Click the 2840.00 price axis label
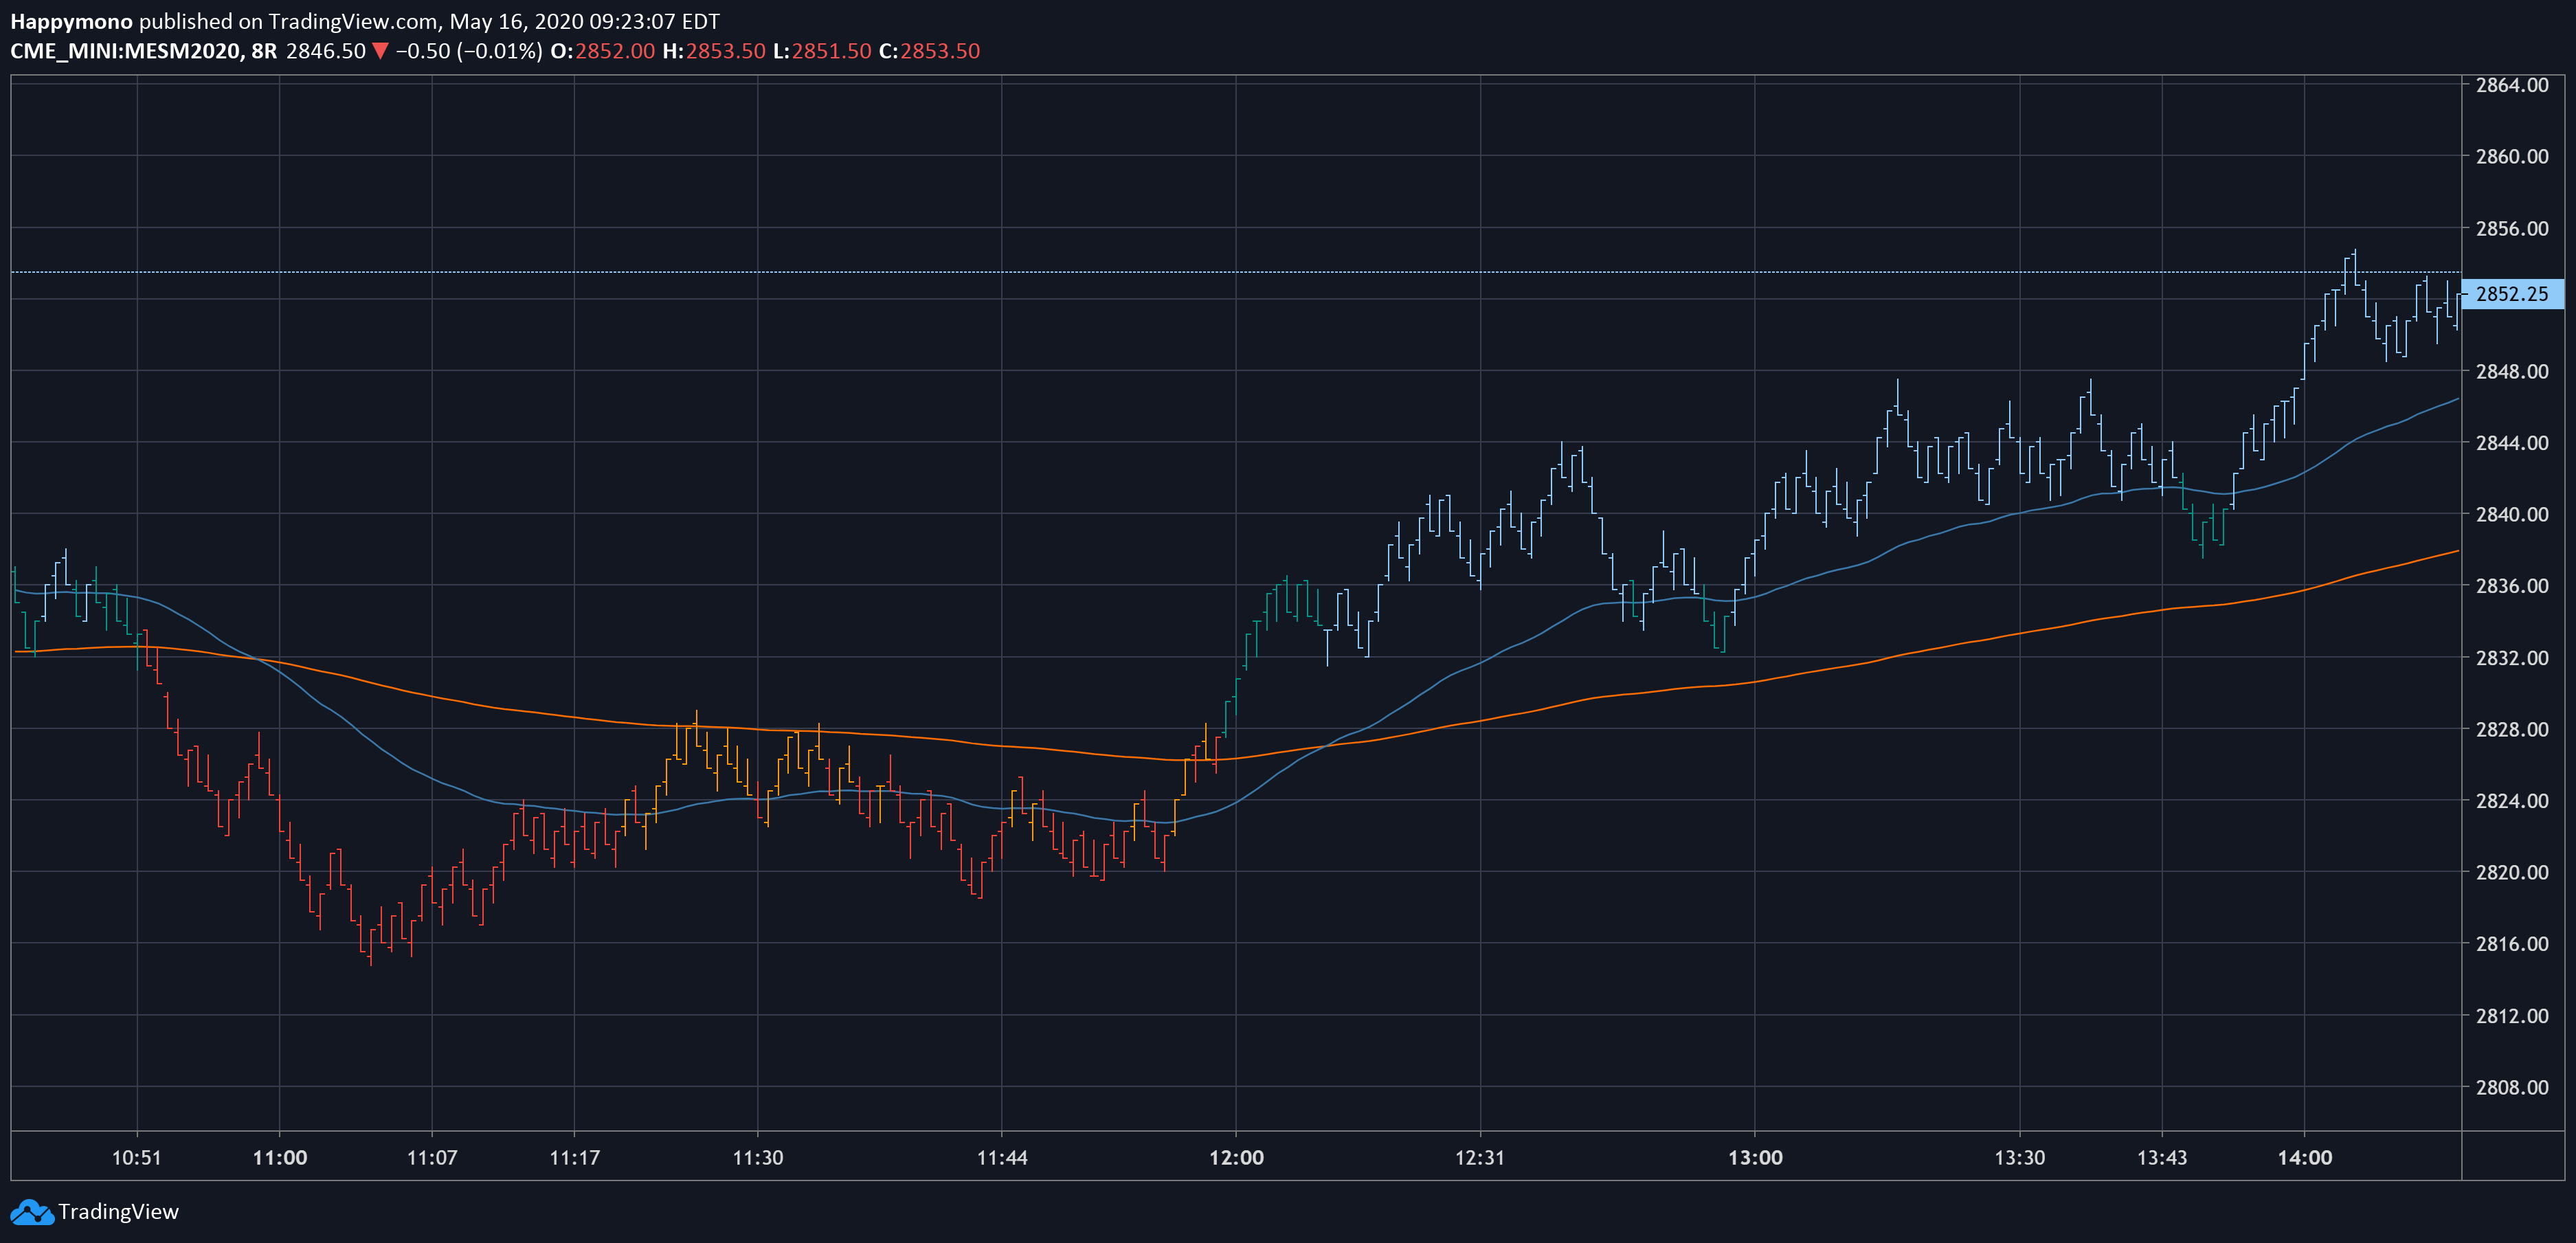Image resolution: width=2576 pixels, height=1243 pixels. [2512, 514]
